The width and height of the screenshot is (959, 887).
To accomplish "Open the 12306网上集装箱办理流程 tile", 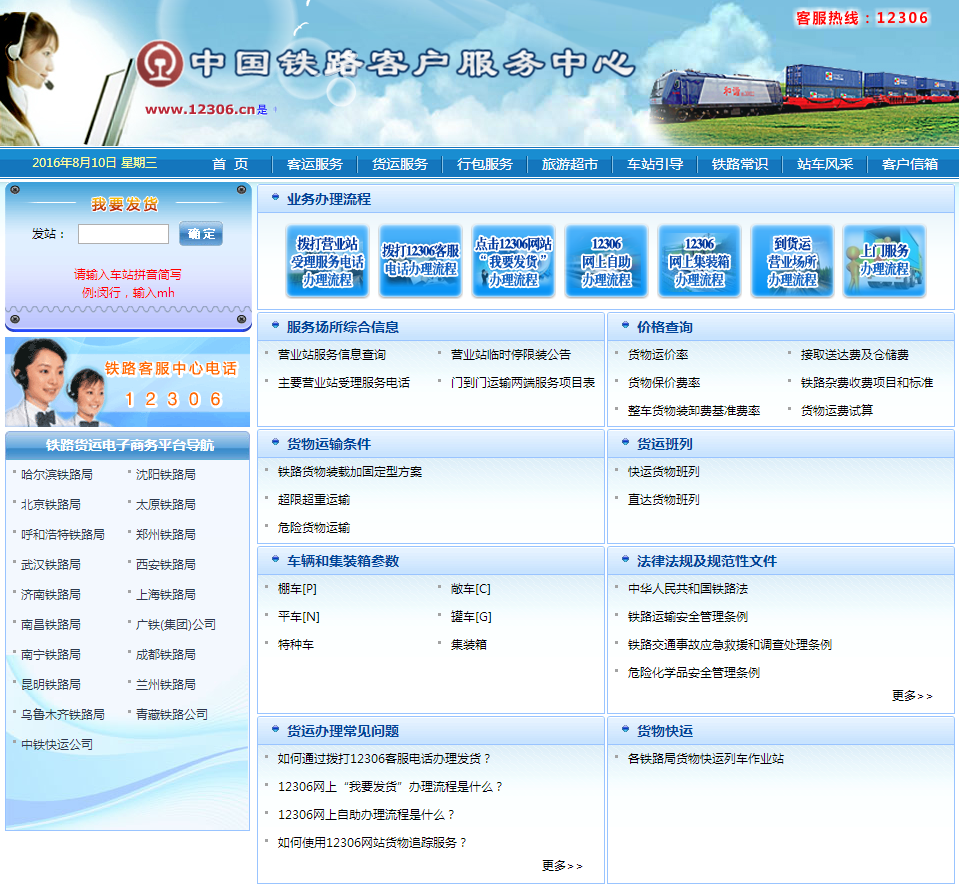I will pyautogui.click(x=699, y=261).
